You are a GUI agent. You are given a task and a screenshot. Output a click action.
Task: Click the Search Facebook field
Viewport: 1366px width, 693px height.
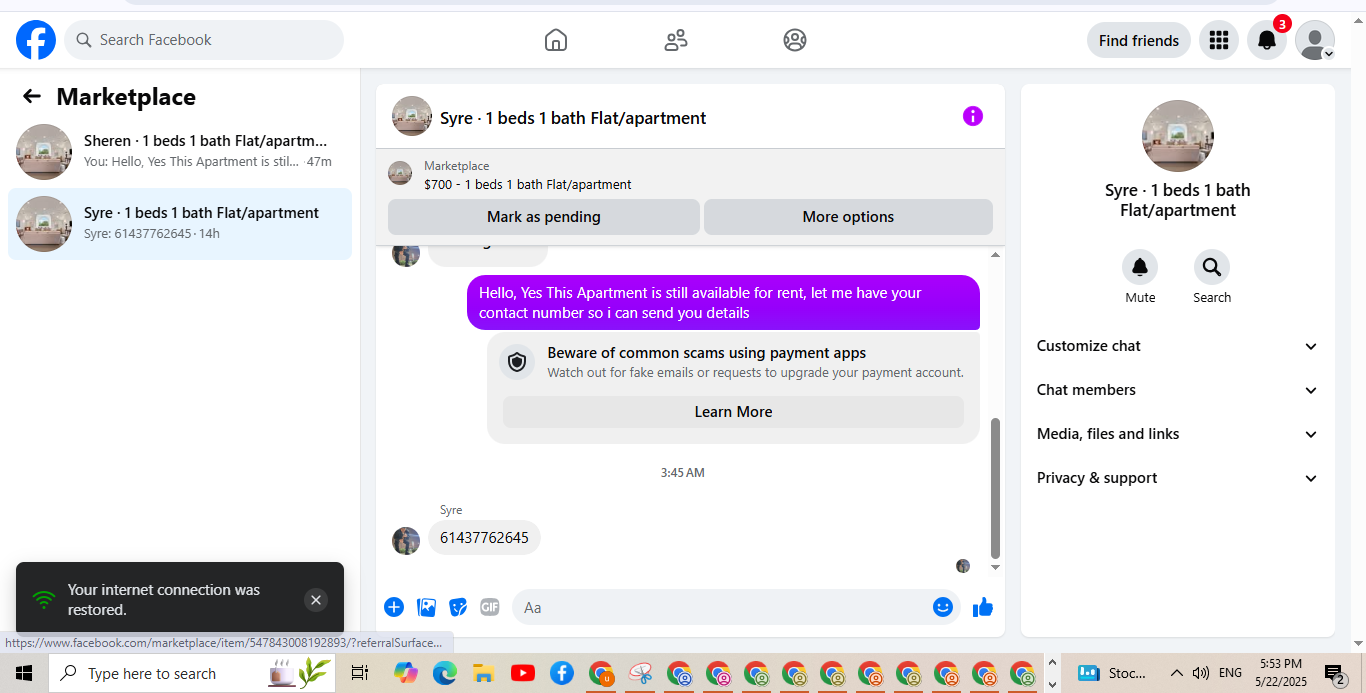point(204,40)
